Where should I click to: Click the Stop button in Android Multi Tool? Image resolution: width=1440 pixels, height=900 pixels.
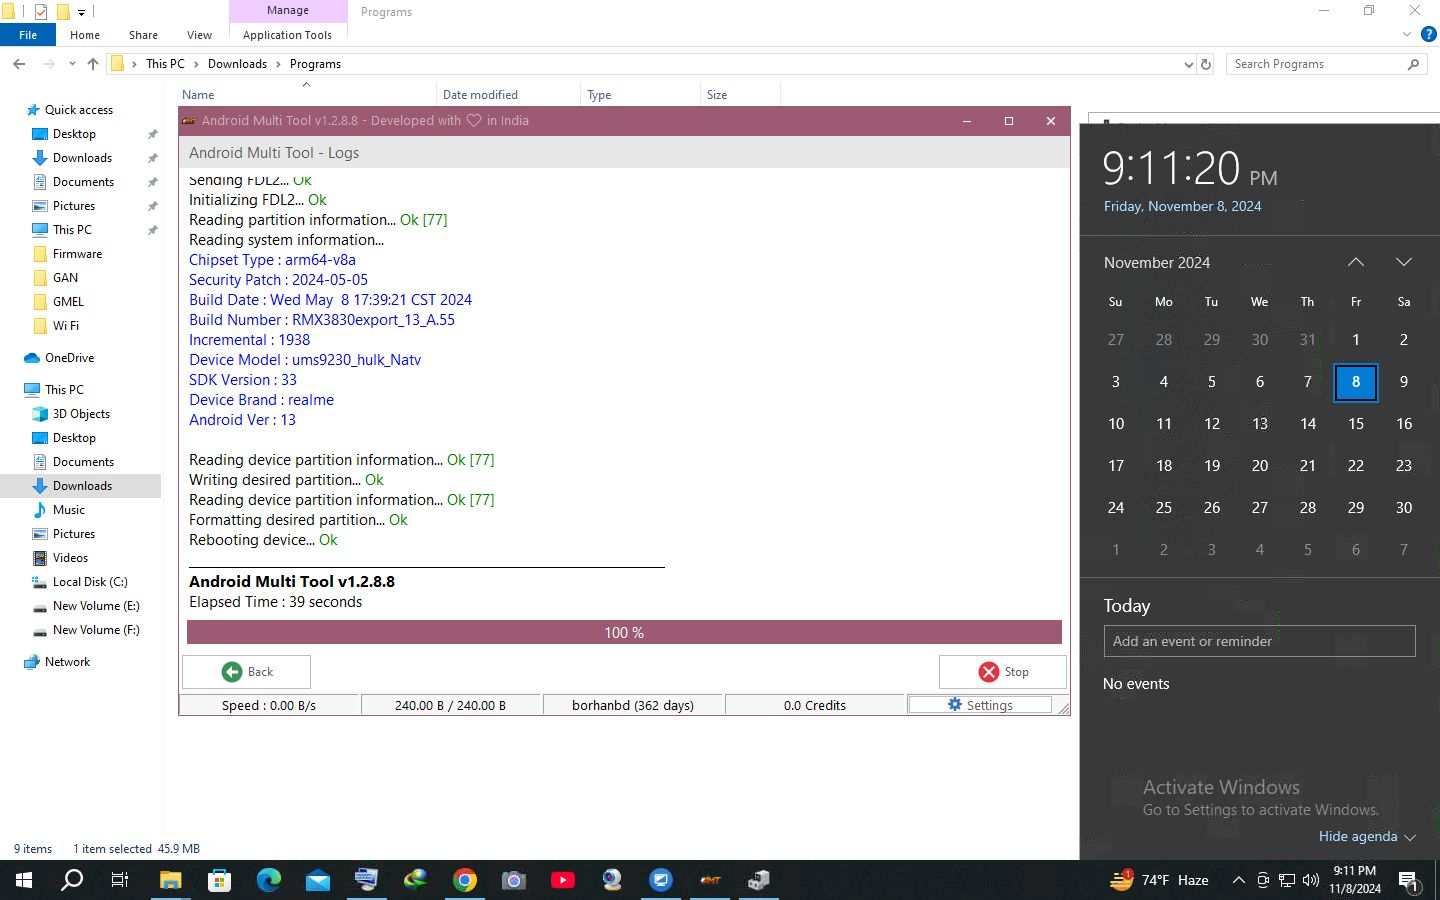[1002, 672]
